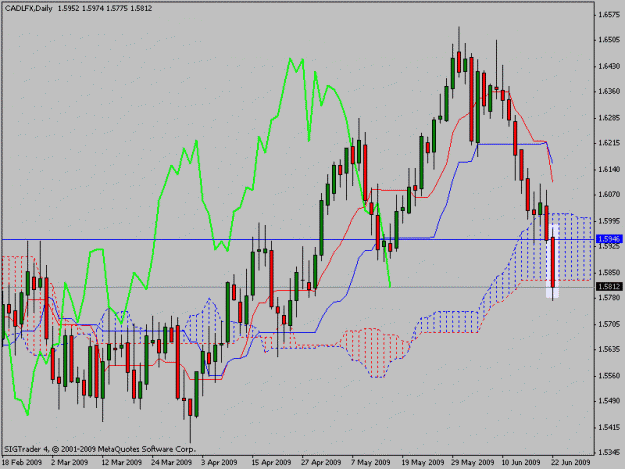625x469 pixels.
Task: Click the 18 Feb 2009 date label
Action: tap(22, 462)
